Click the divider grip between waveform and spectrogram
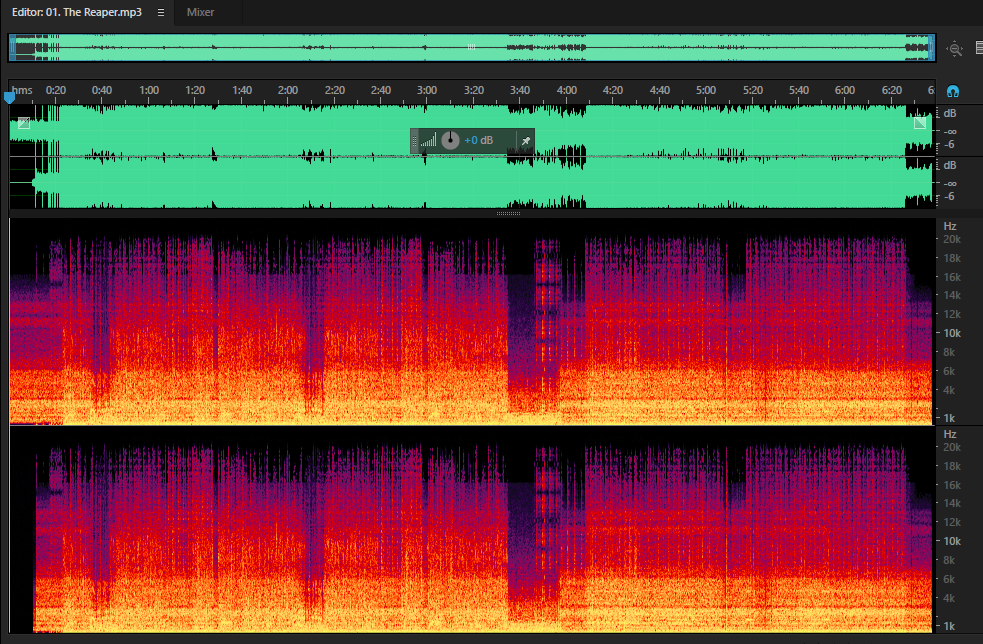 click(508, 213)
